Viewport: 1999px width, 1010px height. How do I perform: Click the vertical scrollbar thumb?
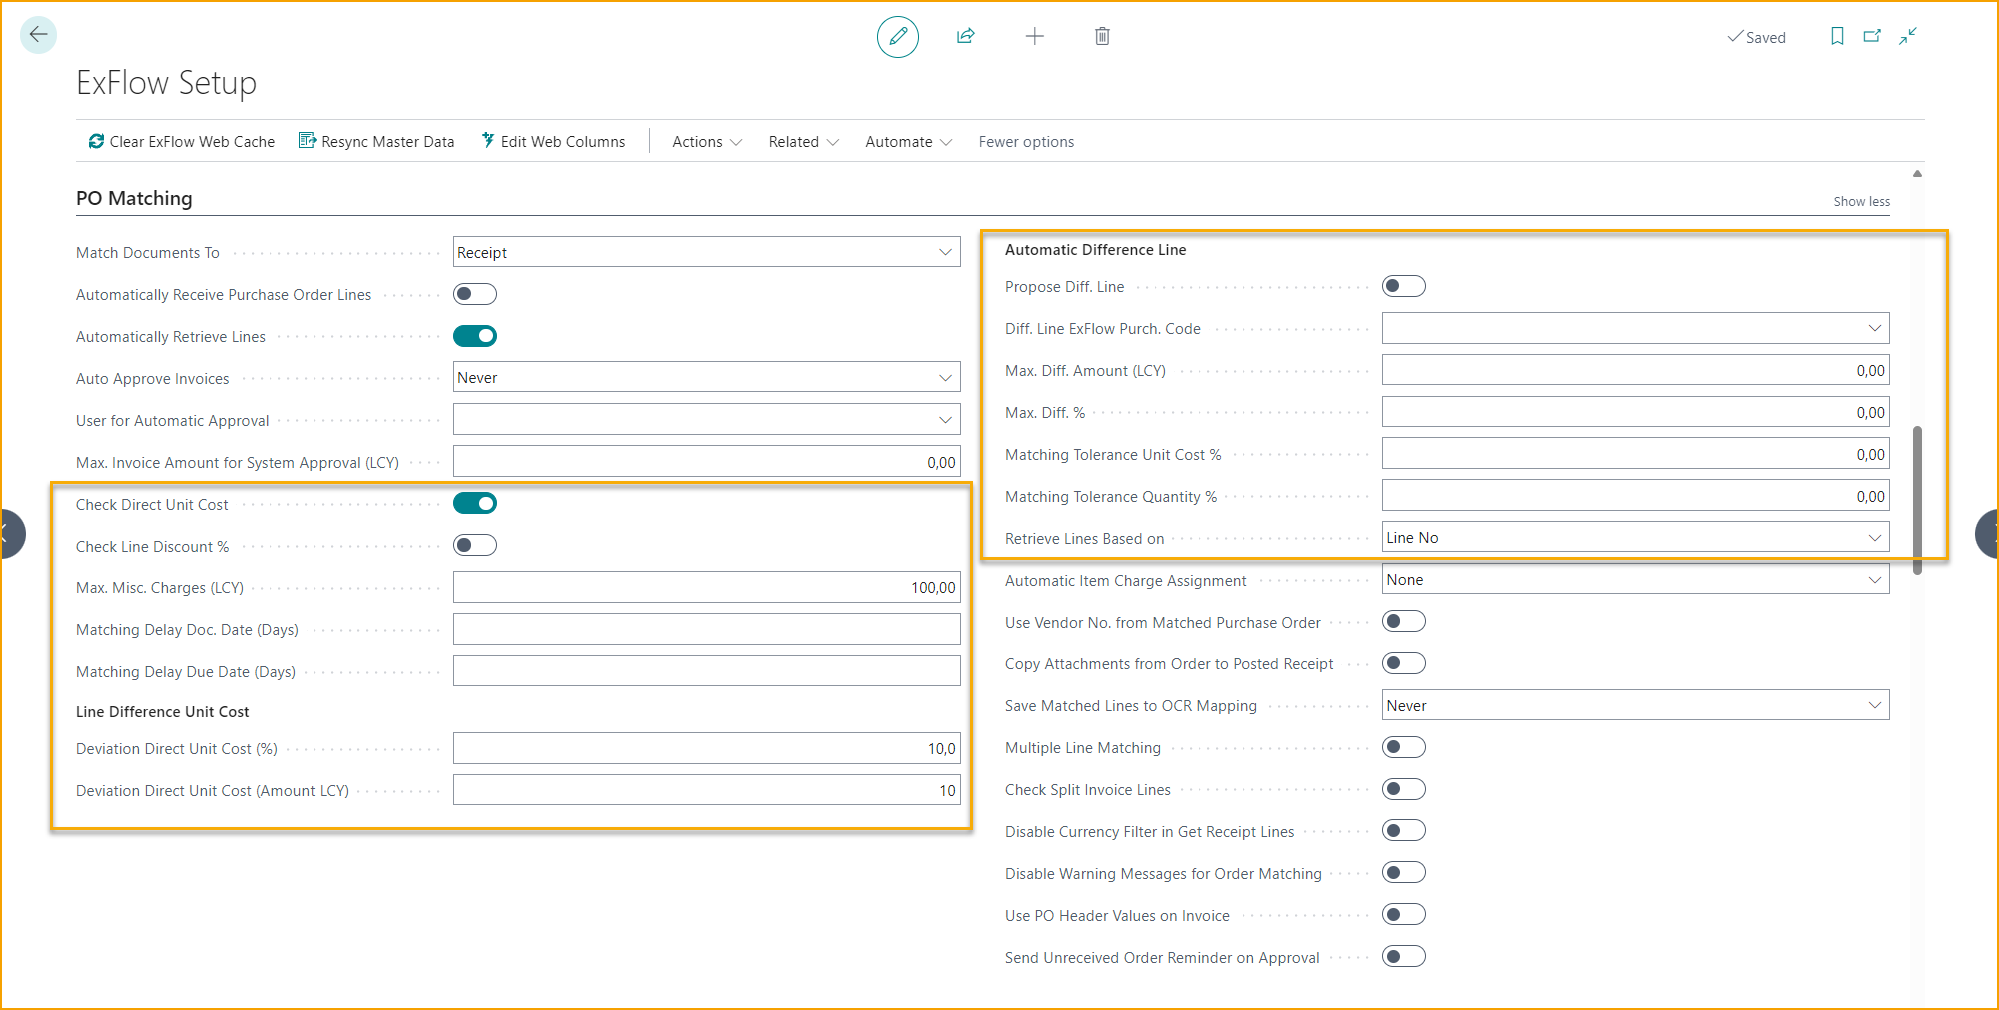pos(1917,500)
